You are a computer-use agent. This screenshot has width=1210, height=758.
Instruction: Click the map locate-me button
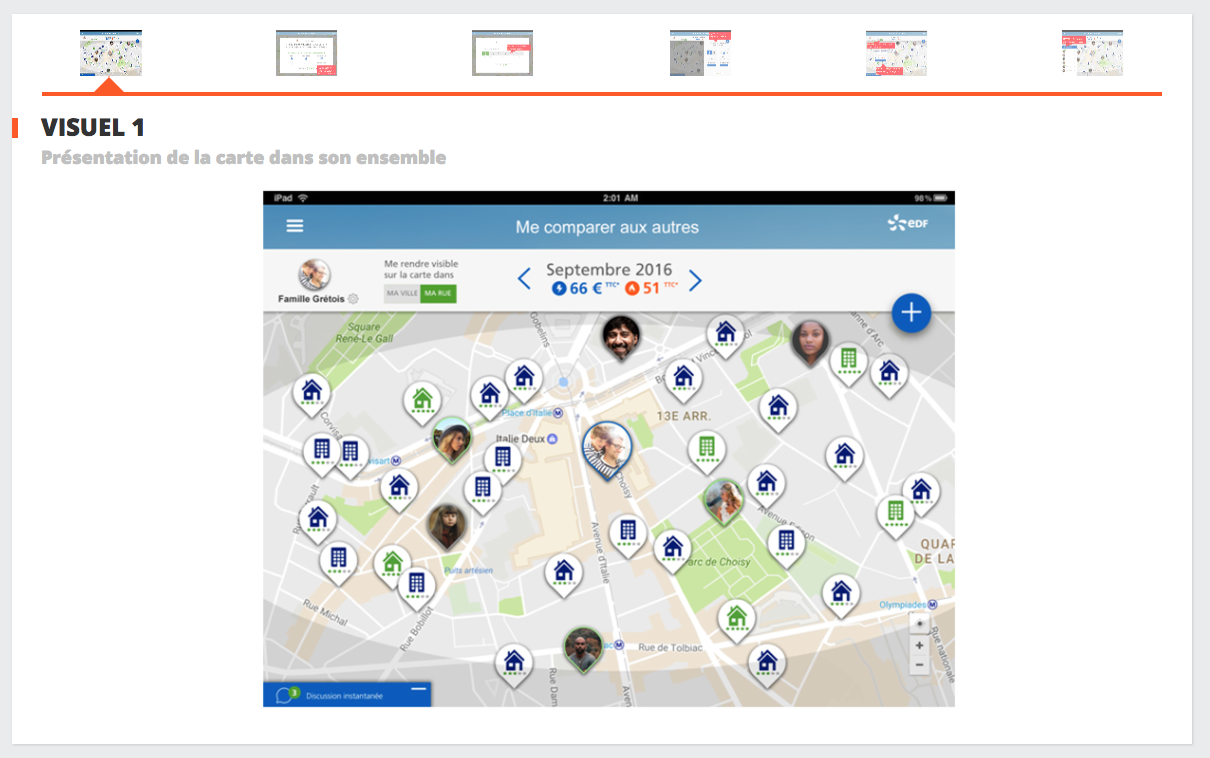[919, 624]
